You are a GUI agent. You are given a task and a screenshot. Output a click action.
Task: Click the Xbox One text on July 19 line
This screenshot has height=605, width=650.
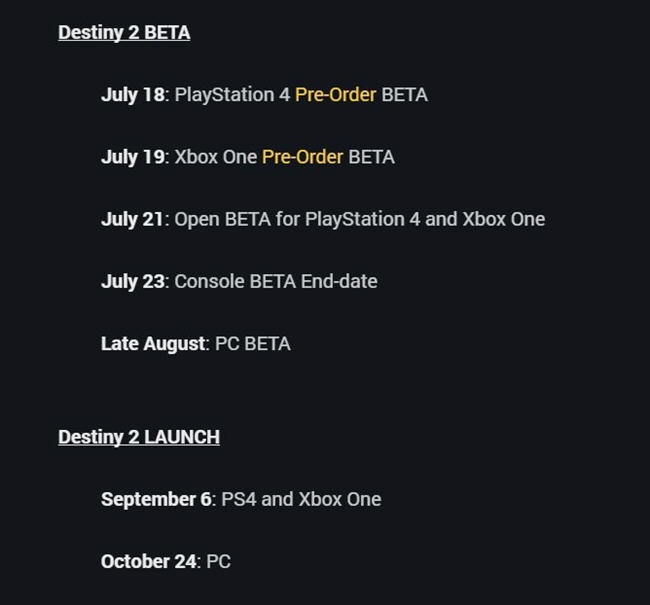(216, 157)
